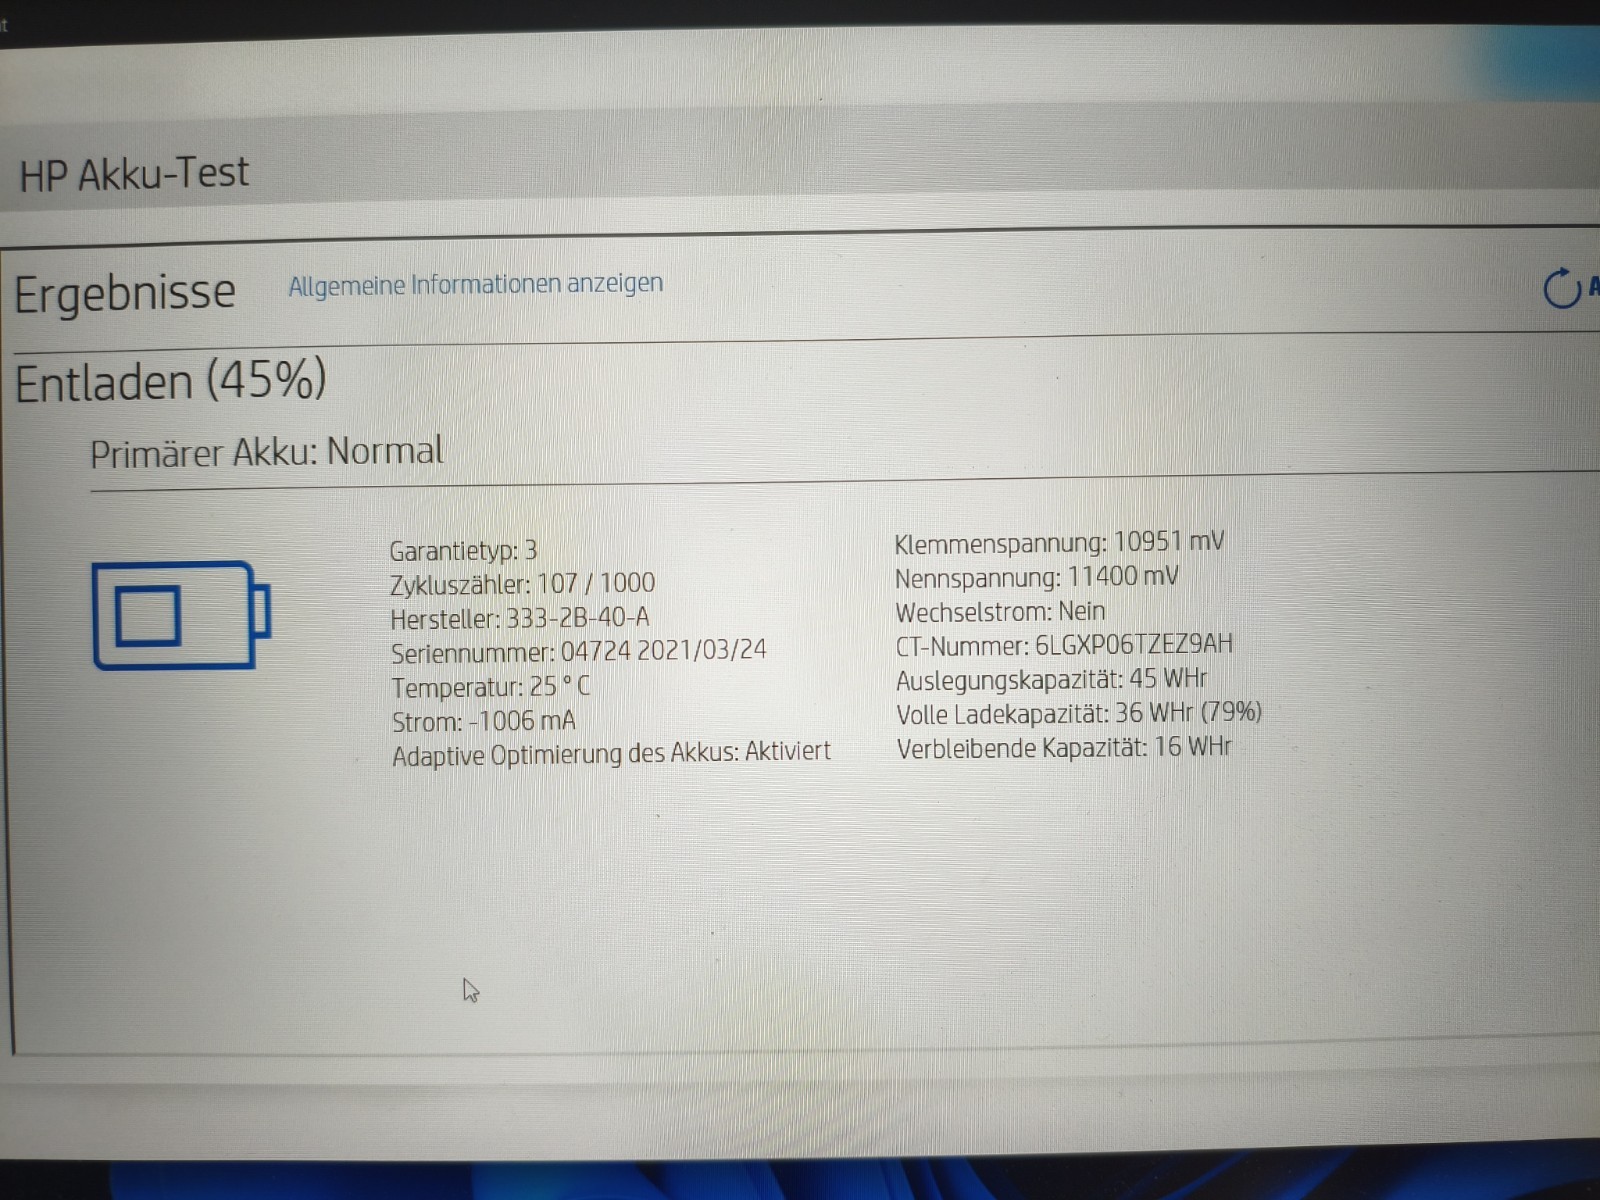Screen dimensions: 1600x1200
Task: Select 'Adaptive Optimierung des Akkus: Aktiviert' line
Action: tap(611, 753)
